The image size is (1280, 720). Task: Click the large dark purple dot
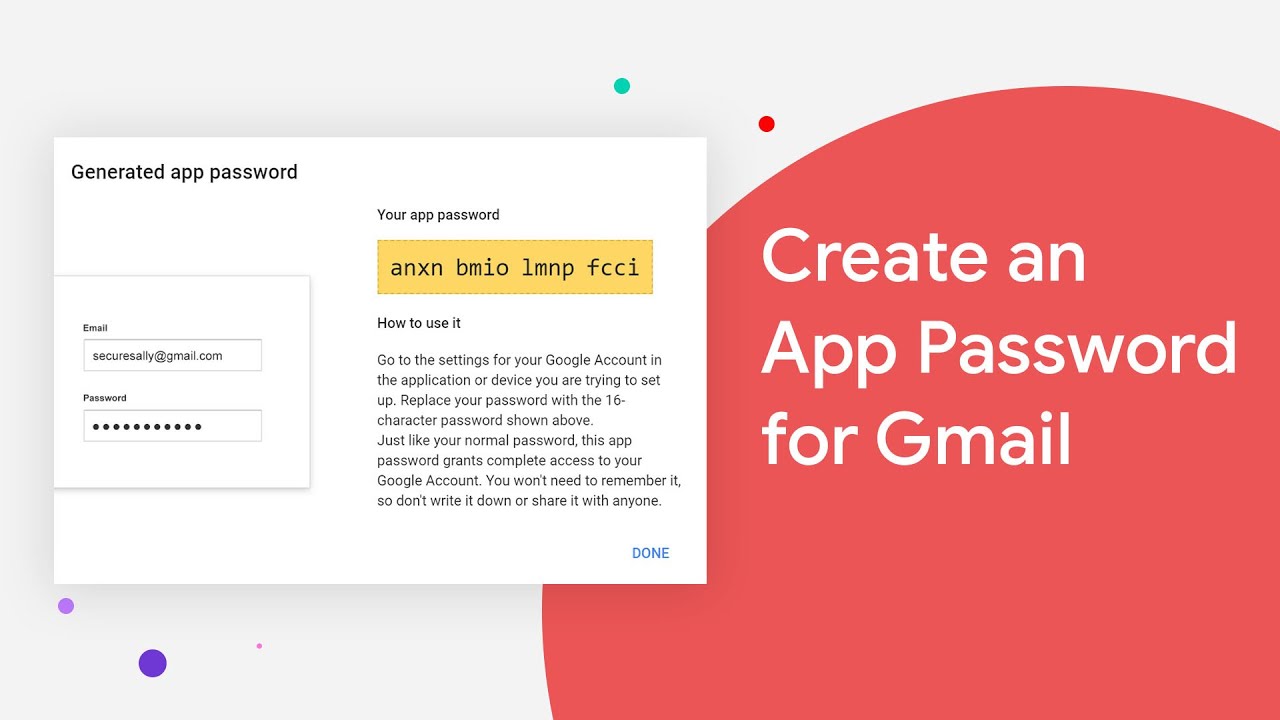click(x=152, y=663)
